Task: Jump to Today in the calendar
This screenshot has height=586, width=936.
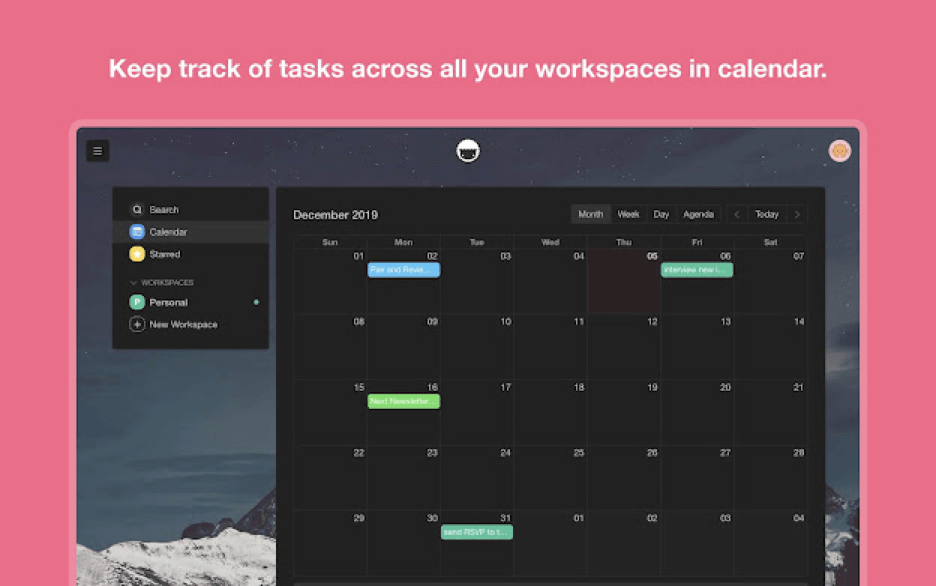Action: [767, 214]
